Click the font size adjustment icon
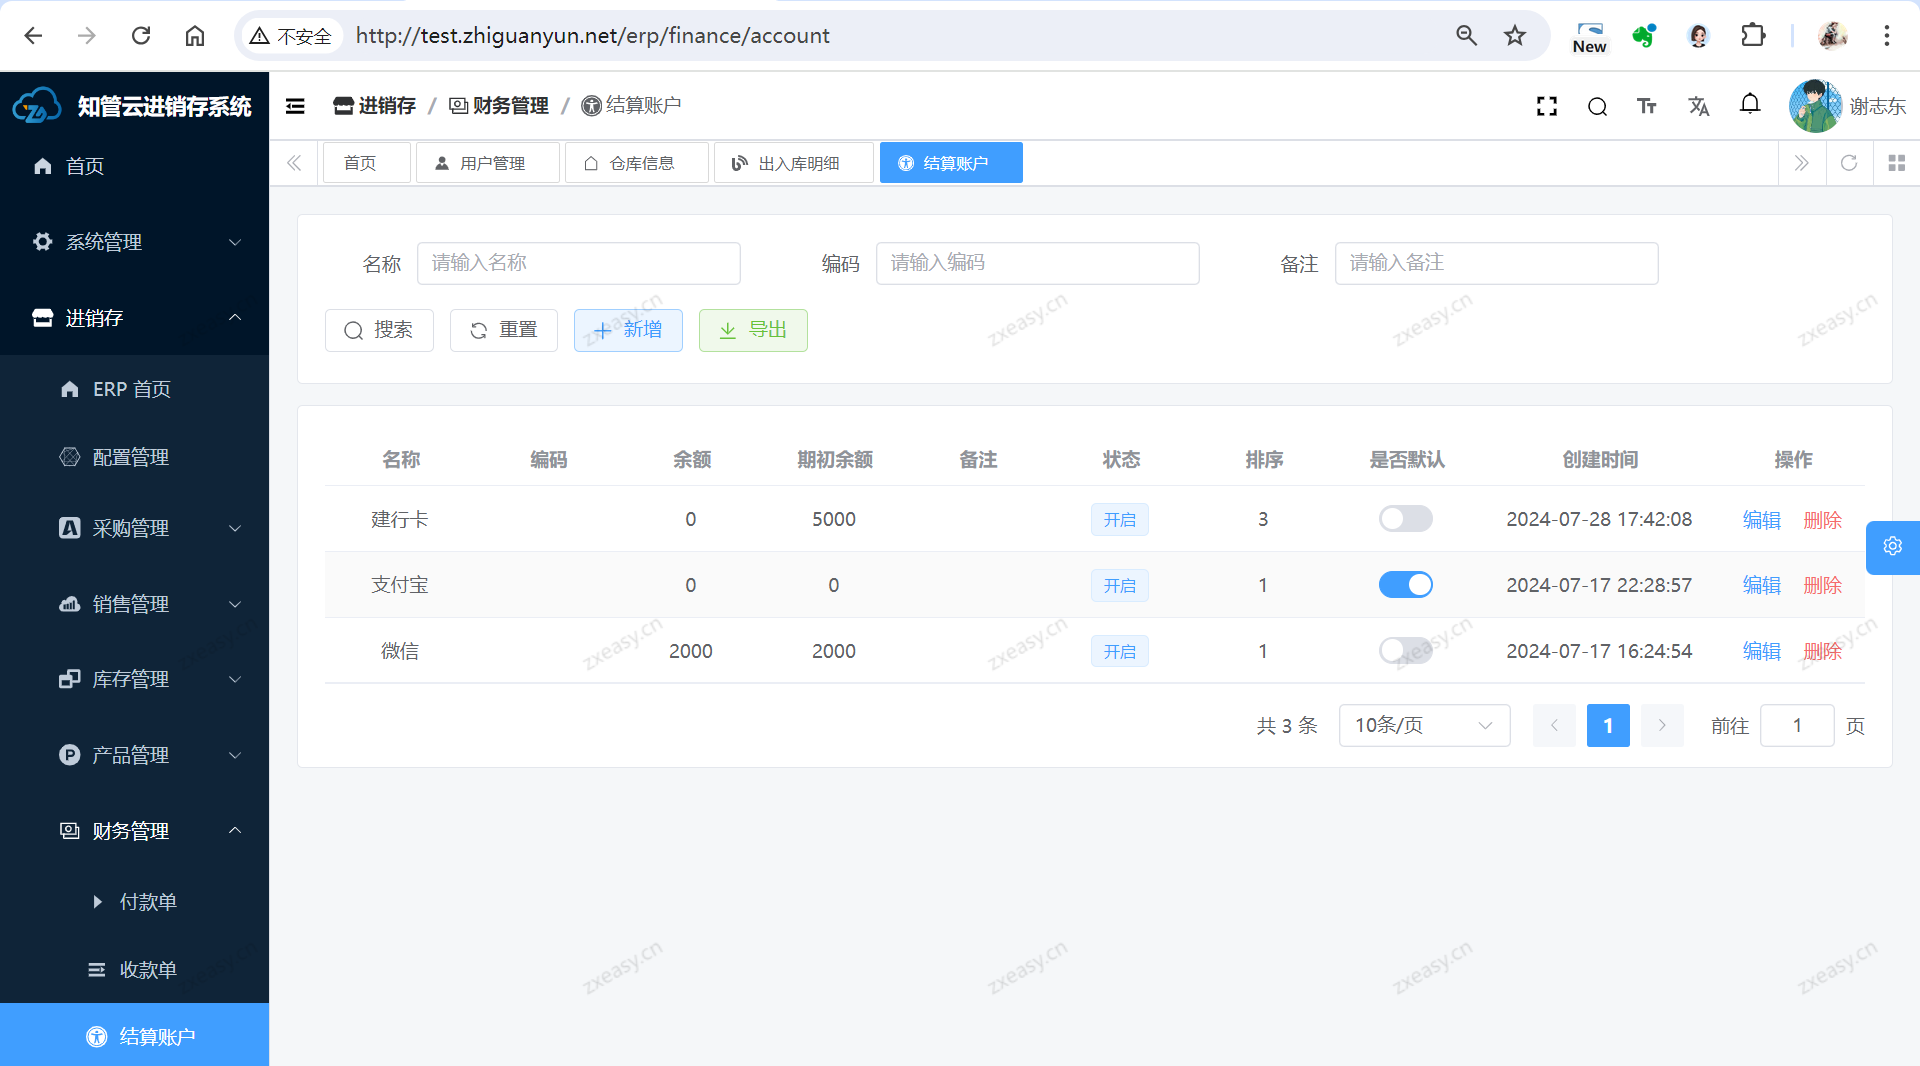 point(1647,106)
